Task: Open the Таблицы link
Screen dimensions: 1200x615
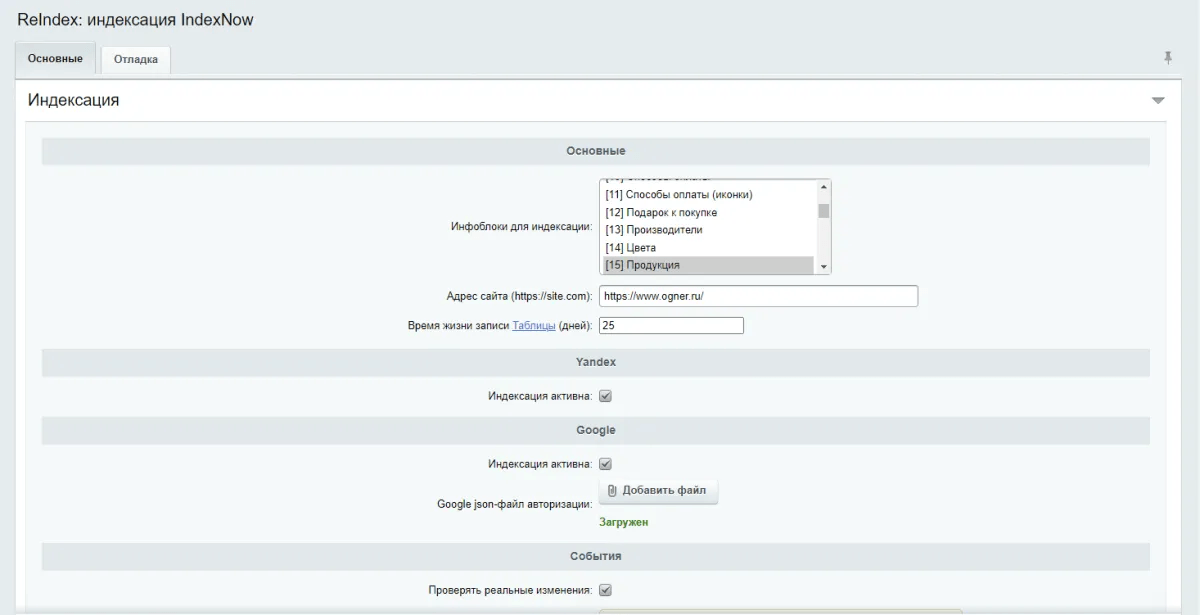Action: (x=534, y=326)
